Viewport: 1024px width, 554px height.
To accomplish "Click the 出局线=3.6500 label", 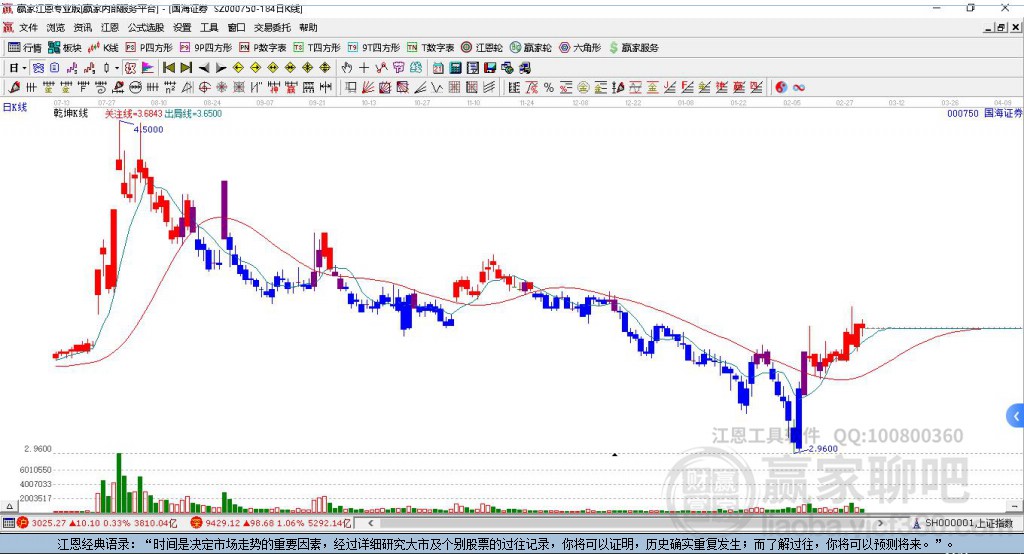I will click(193, 114).
